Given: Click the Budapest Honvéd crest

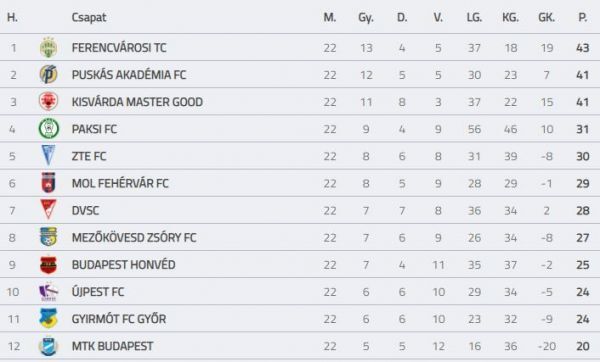Looking at the screenshot, I should [49, 264].
